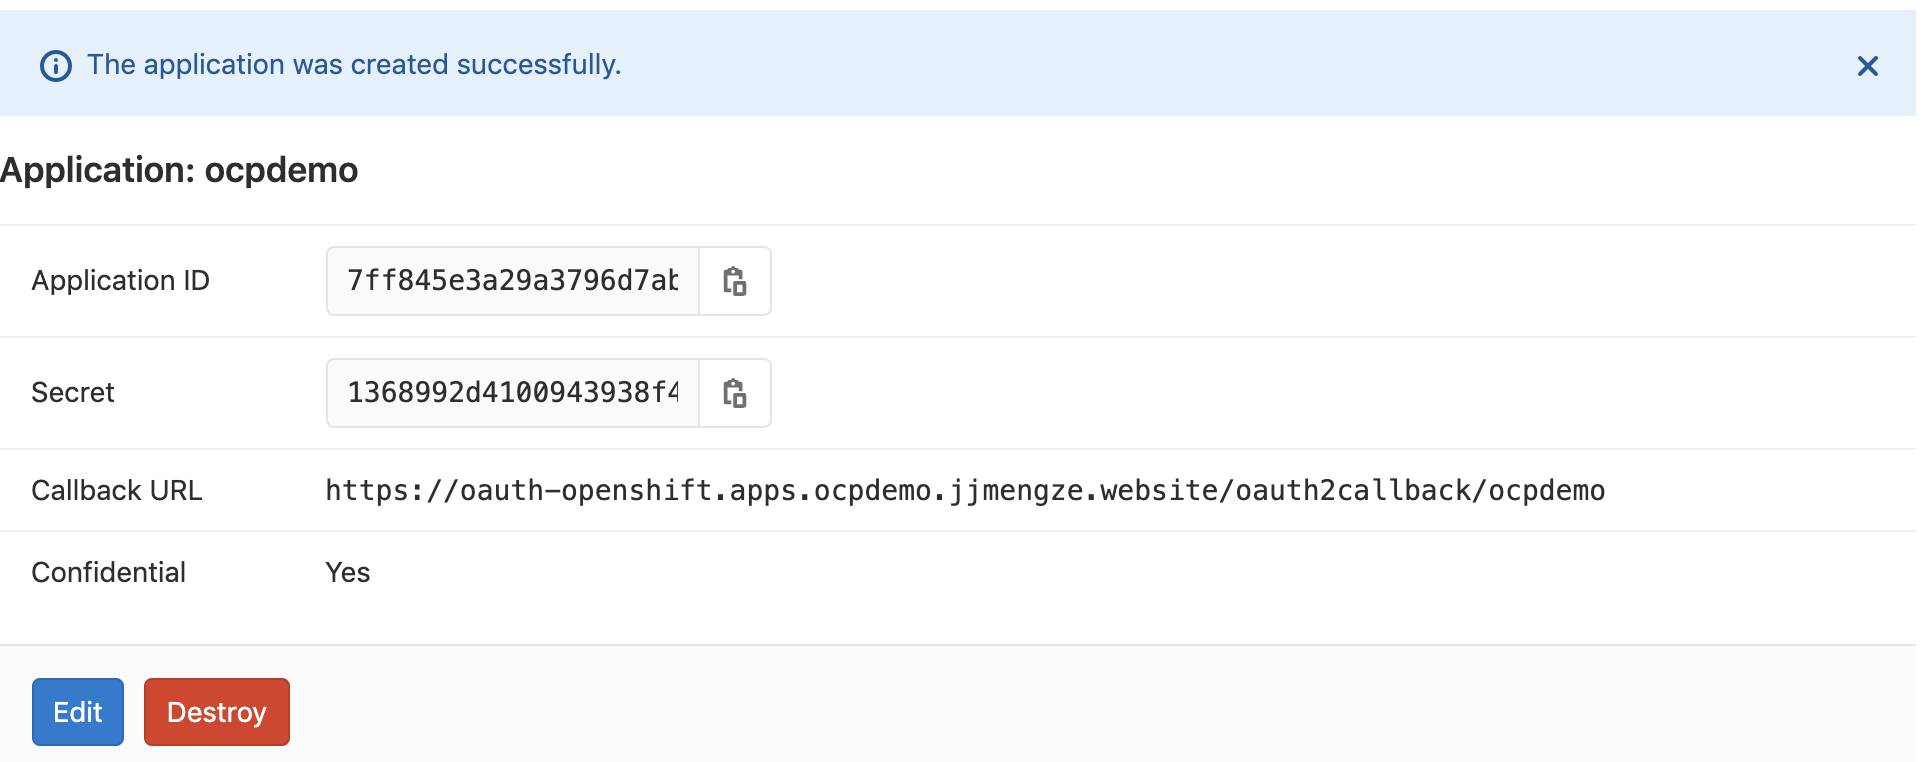Click the info icon in the alert
This screenshot has width=1926, height=762.
tap(55, 66)
